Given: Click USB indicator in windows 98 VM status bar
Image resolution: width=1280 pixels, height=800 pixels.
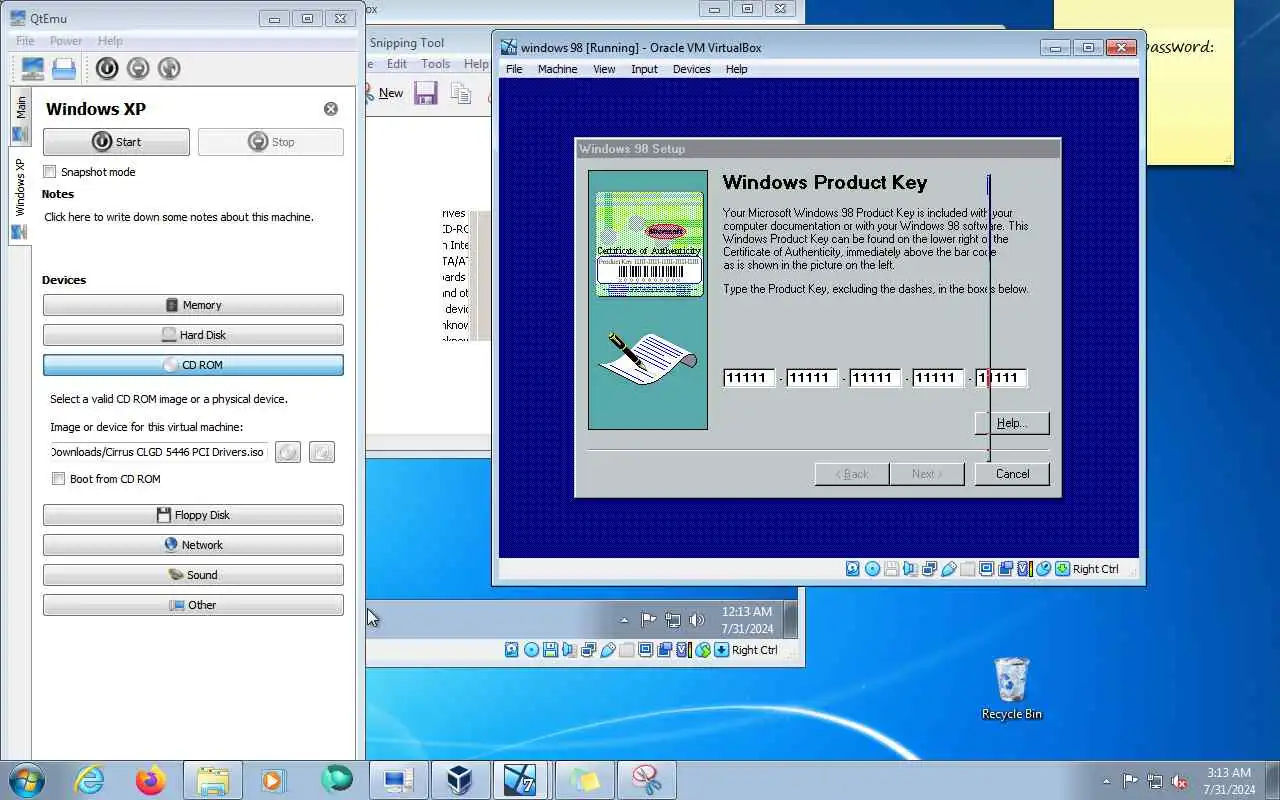Looking at the screenshot, I should click(948, 569).
